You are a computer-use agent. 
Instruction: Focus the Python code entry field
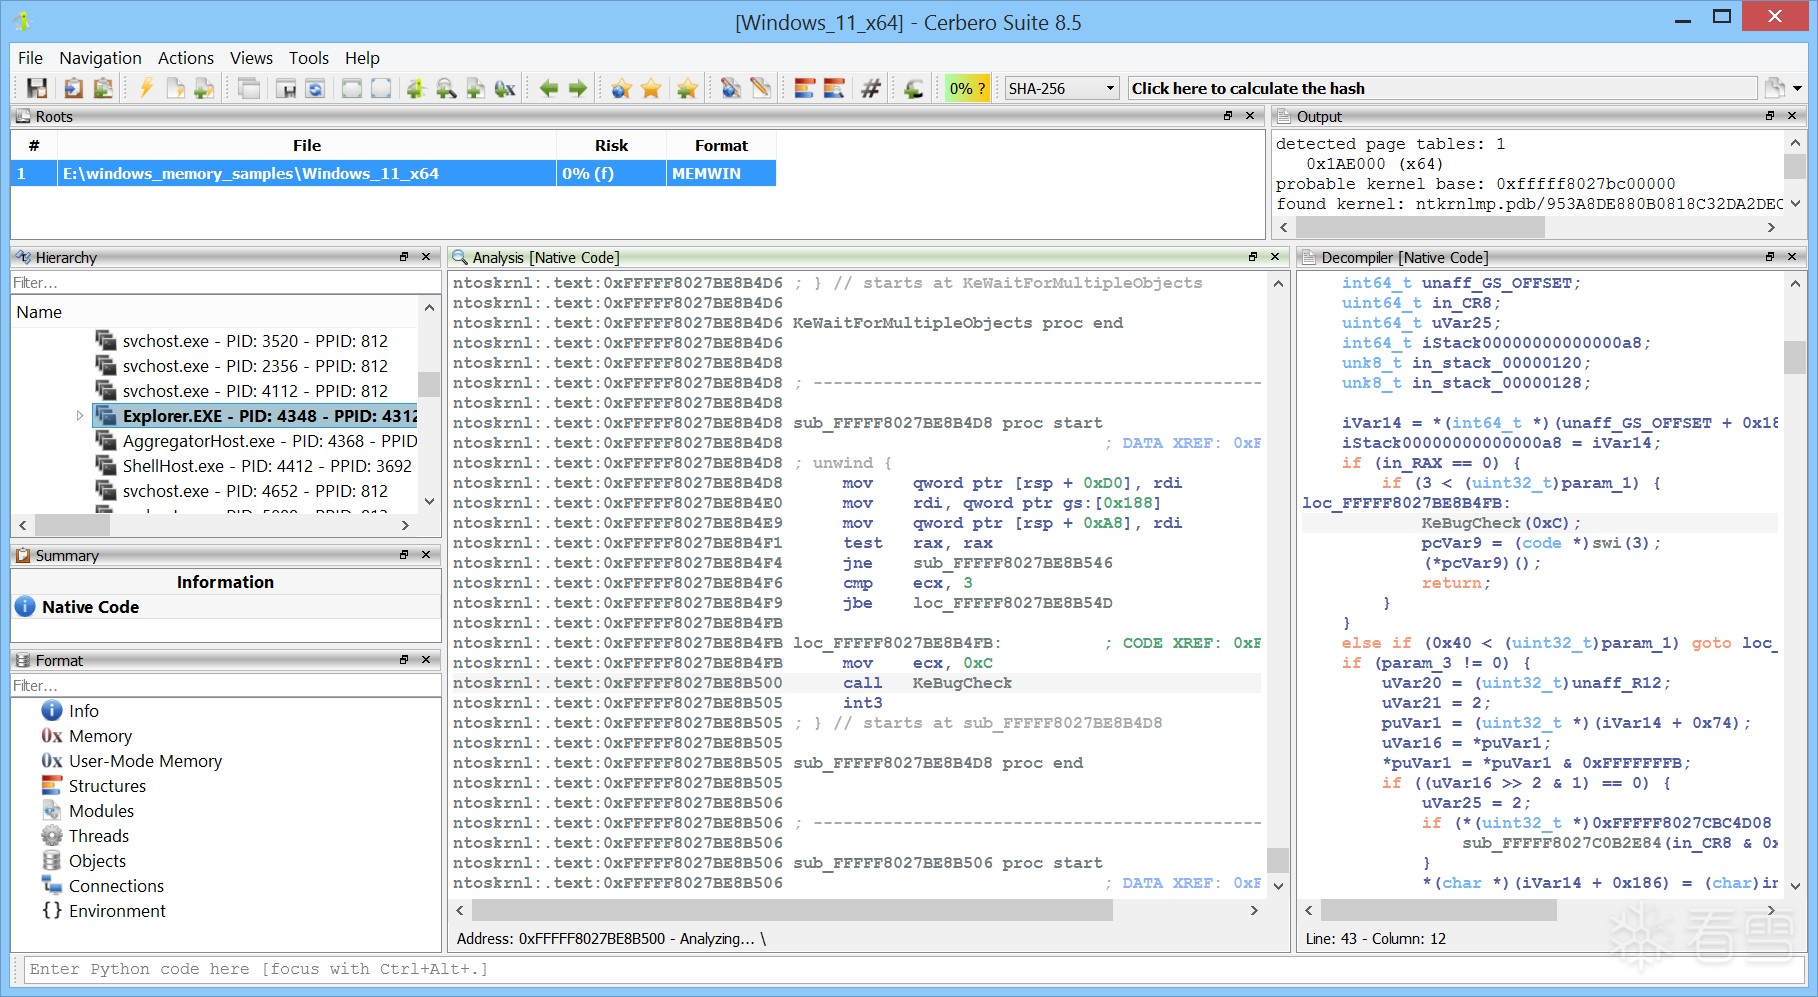point(900,969)
